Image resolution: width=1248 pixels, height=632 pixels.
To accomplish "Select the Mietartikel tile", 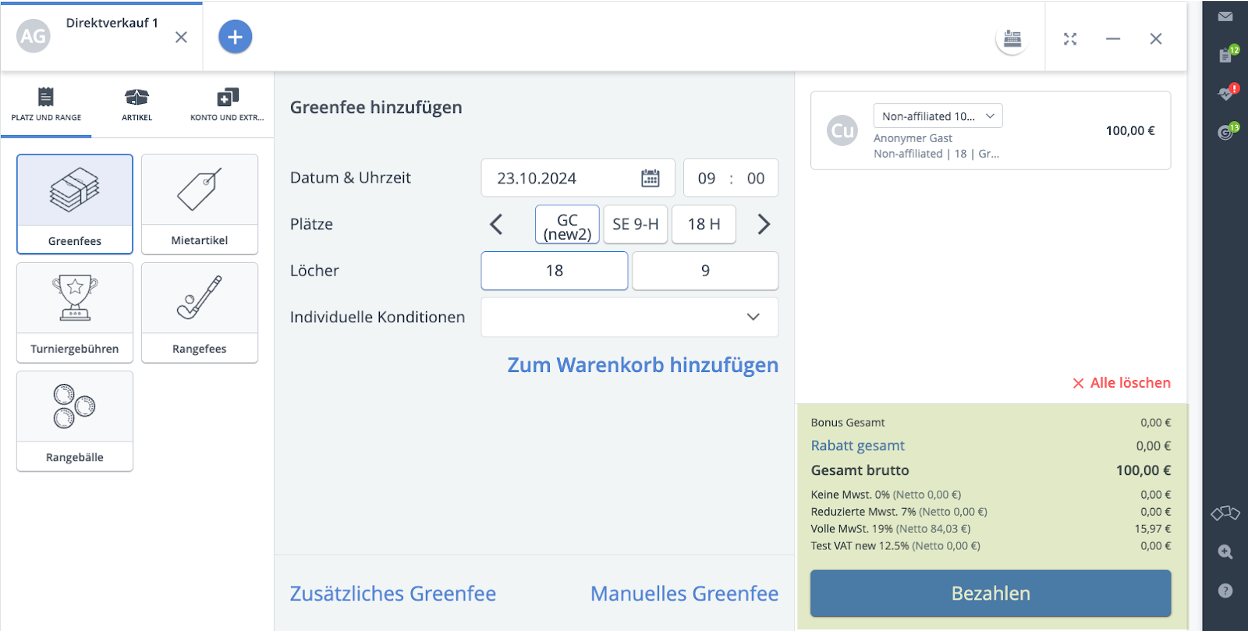I will [x=199, y=204].
